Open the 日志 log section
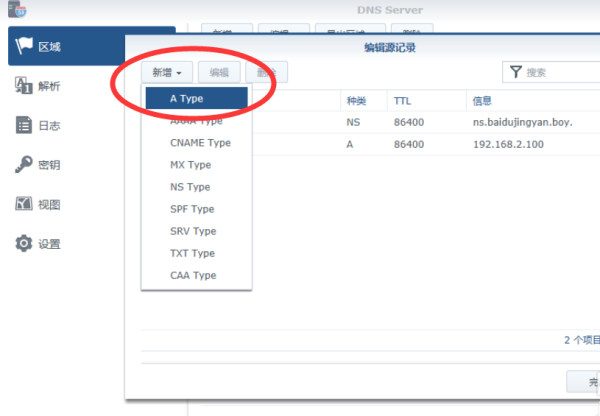Image resolution: width=600 pixels, height=416 pixels. tap(49, 126)
